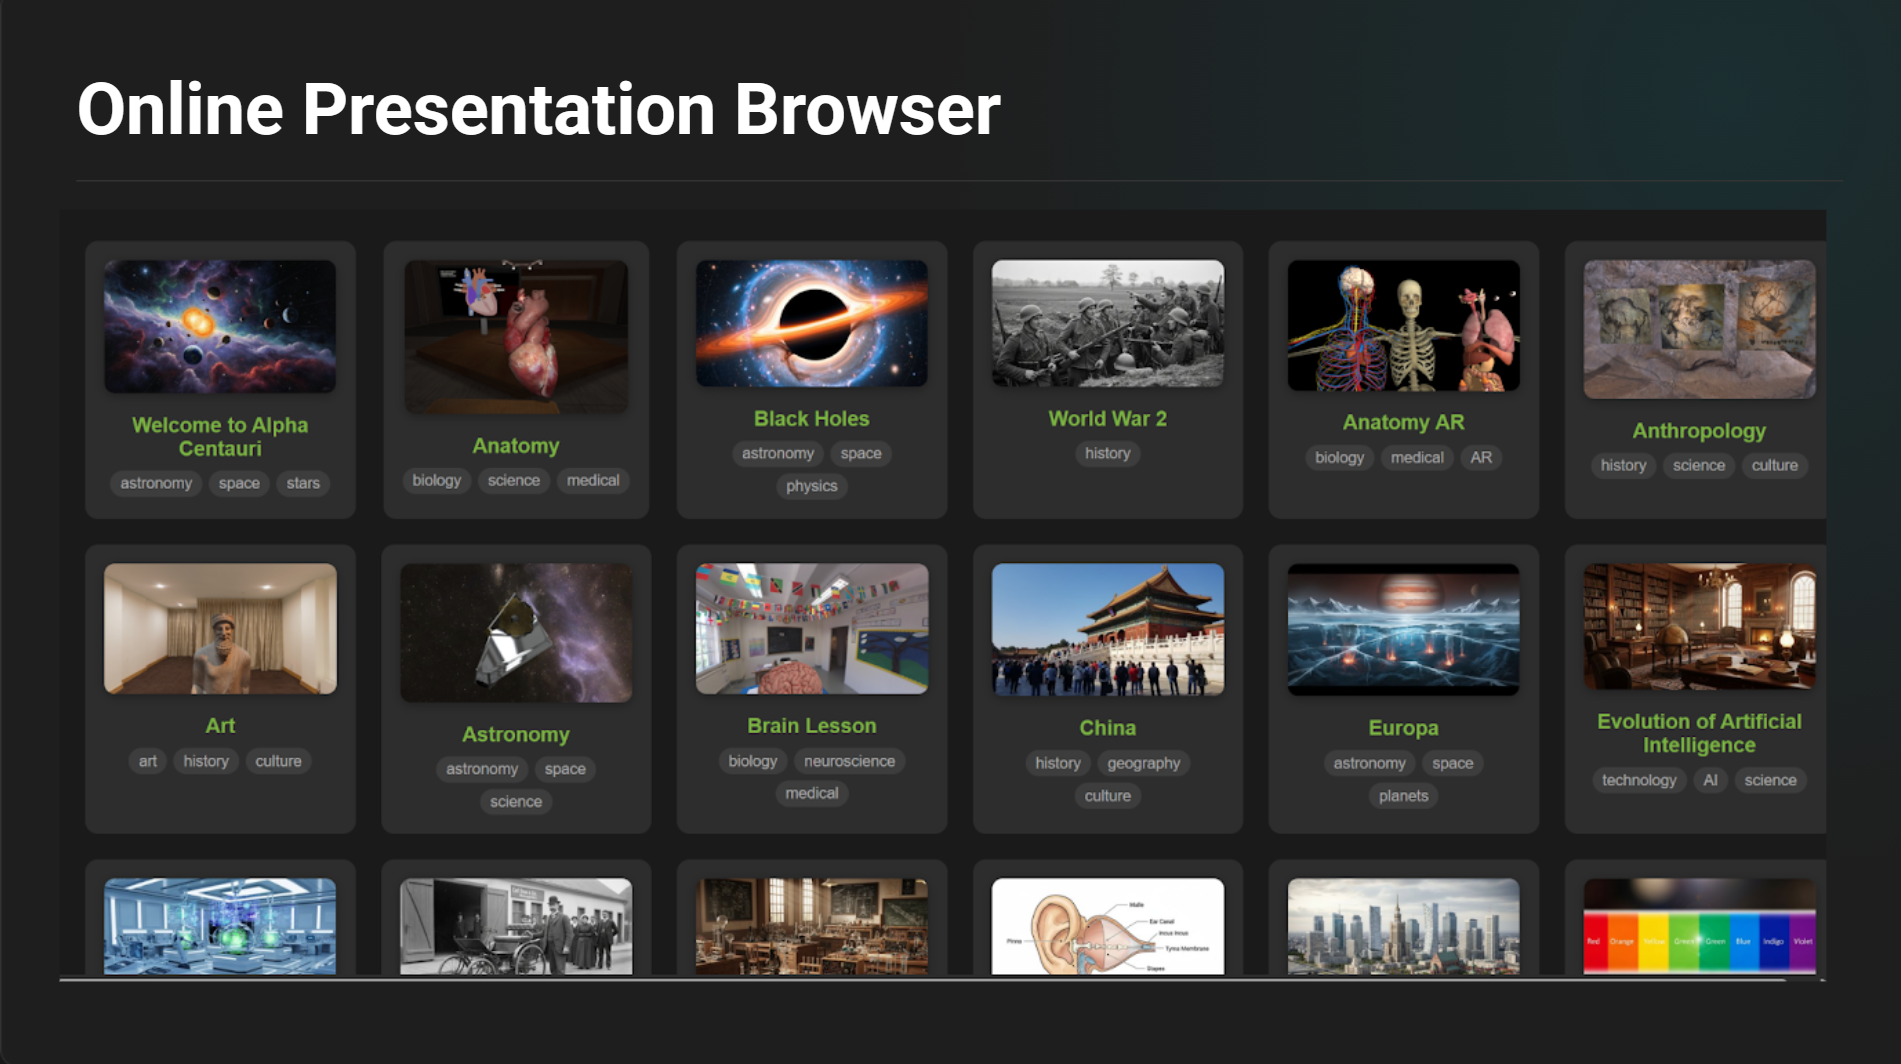The width and height of the screenshot is (1901, 1064).
Task: Select the AR tag on Anatomy AR
Action: coord(1481,457)
